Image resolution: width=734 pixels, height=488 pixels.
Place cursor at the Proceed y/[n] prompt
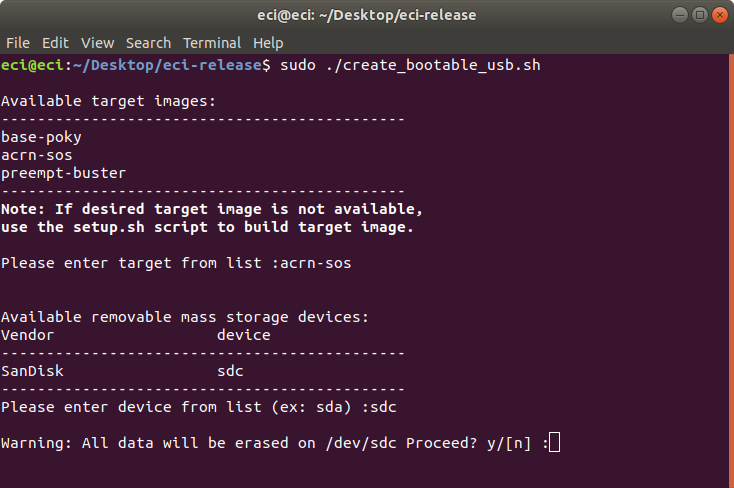click(554, 443)
